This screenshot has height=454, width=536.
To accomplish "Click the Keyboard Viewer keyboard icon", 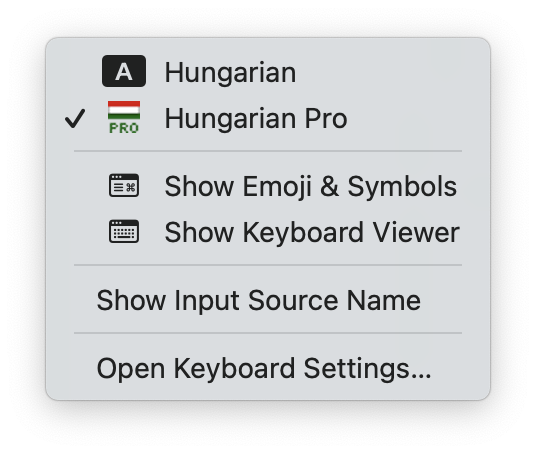I will (124, 231).
